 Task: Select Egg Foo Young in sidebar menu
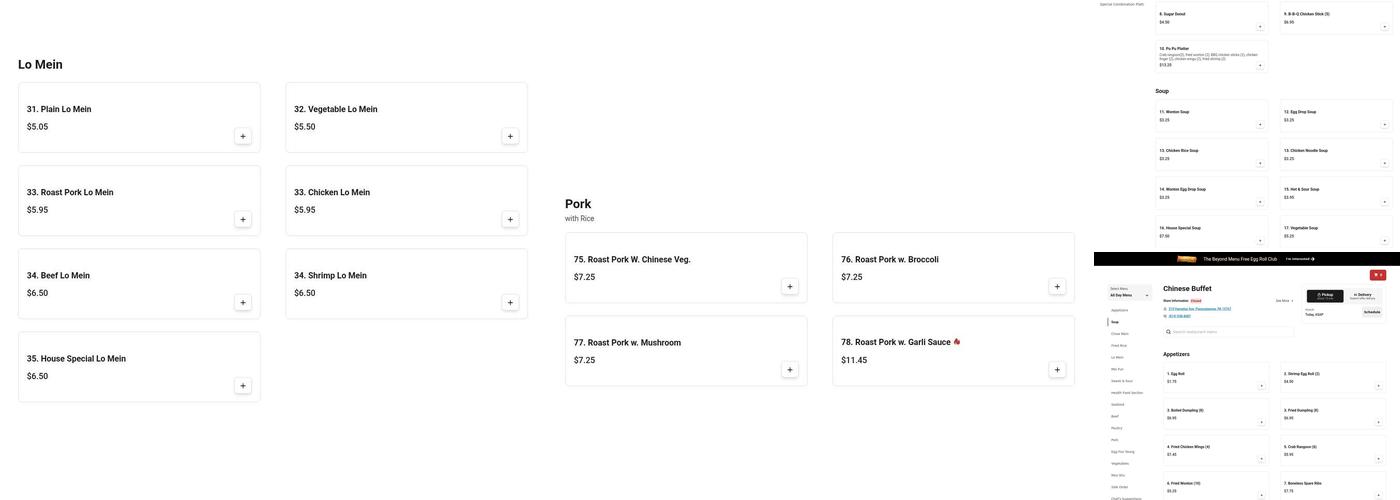coord(1123,451)
